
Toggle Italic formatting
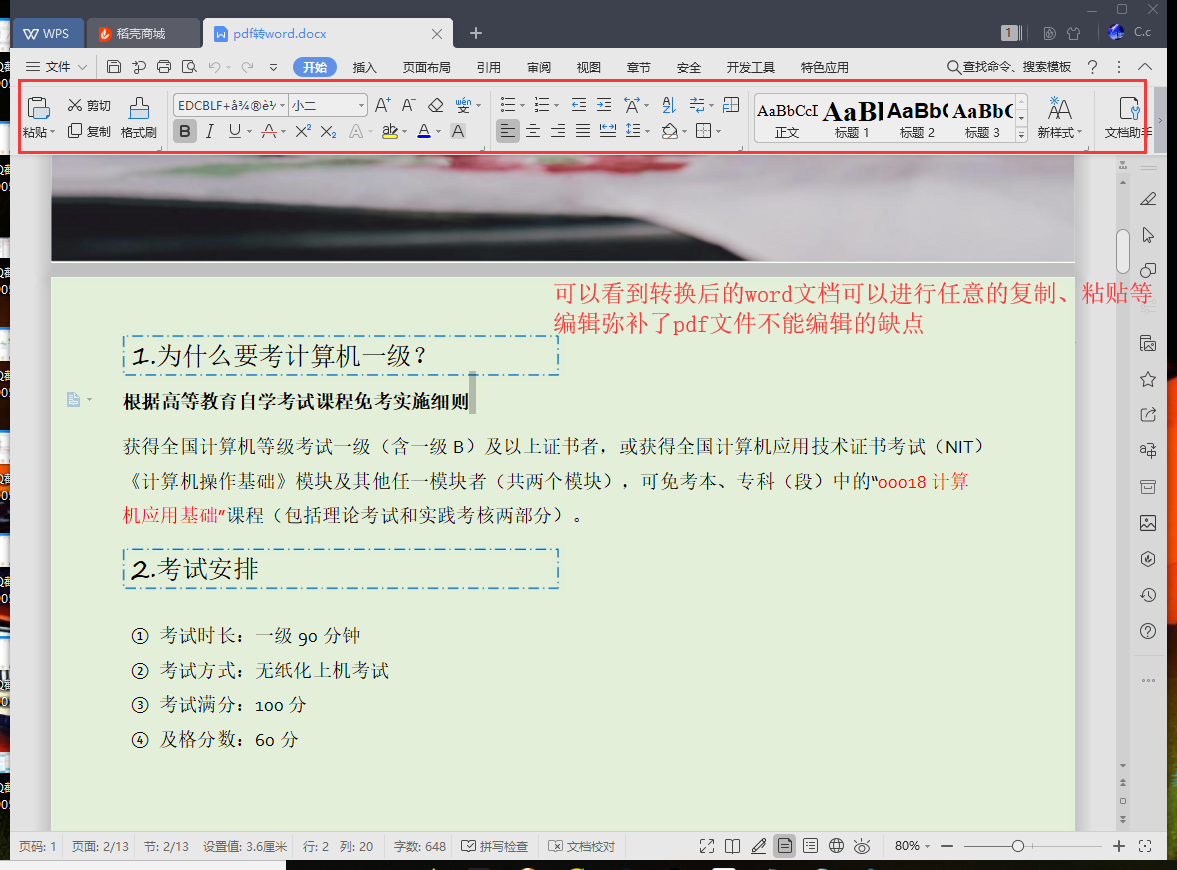tap(210, 131)
